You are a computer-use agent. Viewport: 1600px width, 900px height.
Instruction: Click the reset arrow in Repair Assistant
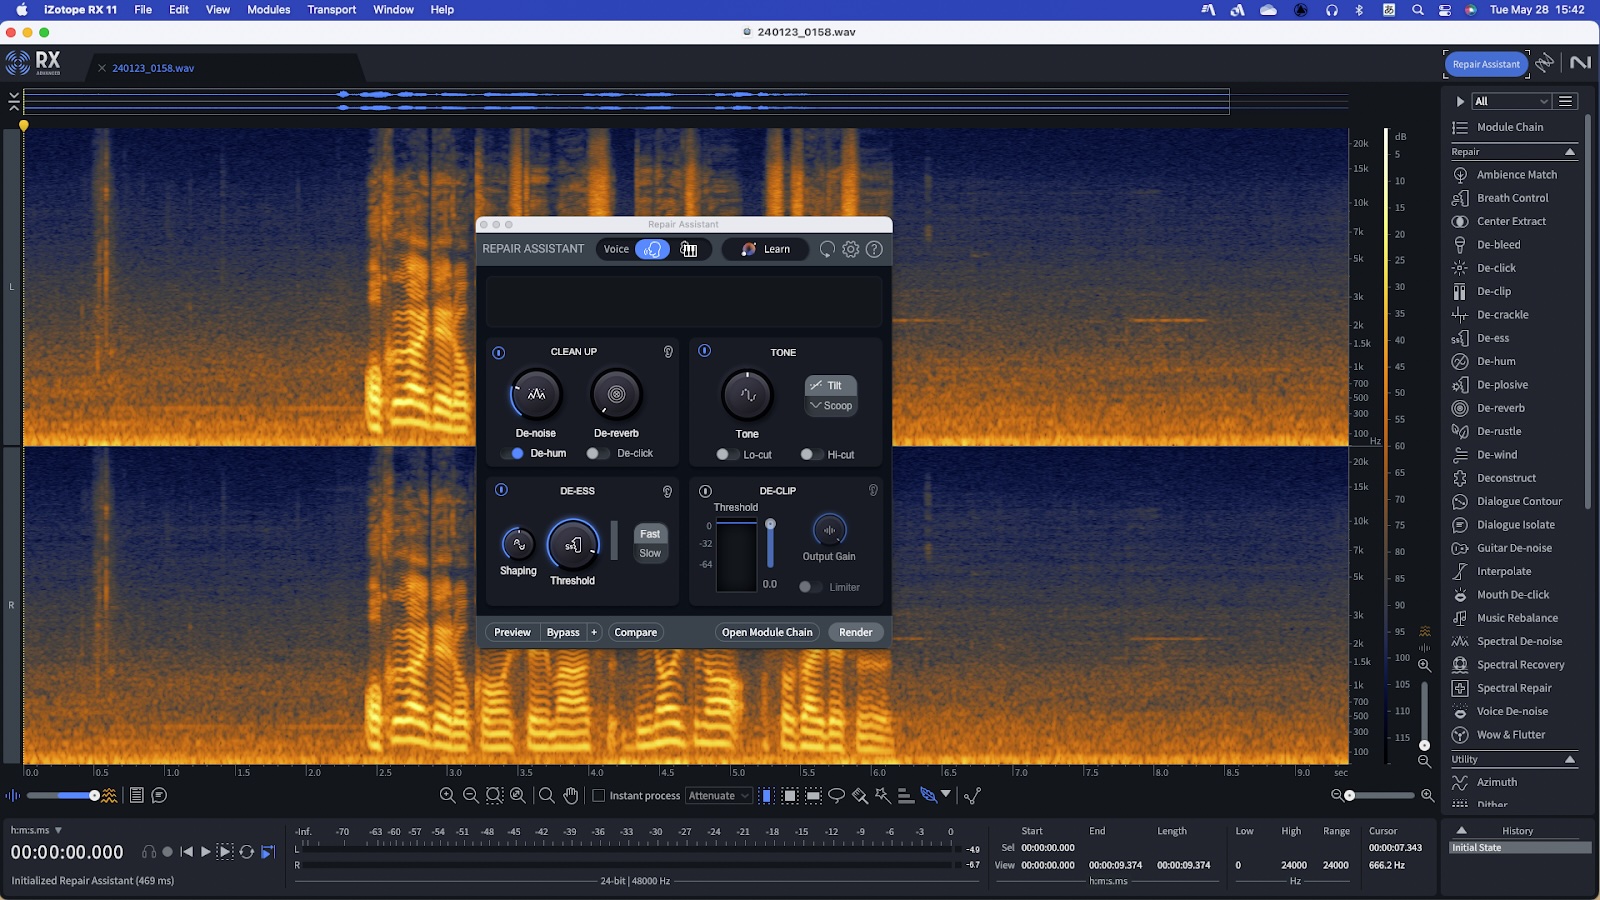827,249
